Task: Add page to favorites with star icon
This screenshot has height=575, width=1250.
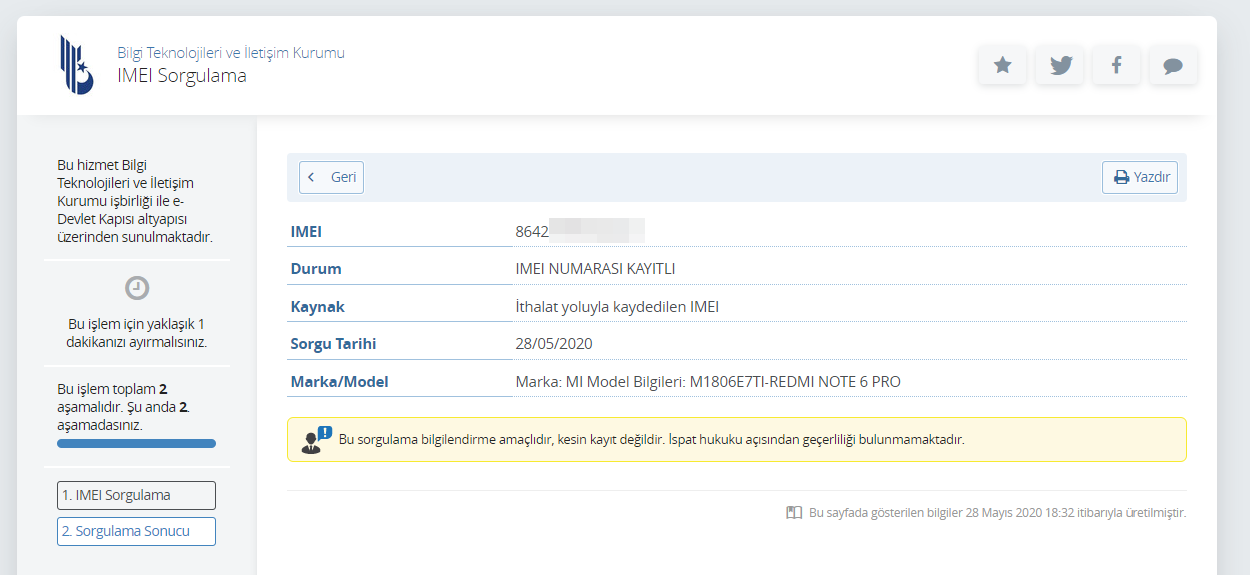Action: [x=1002, y=66]
